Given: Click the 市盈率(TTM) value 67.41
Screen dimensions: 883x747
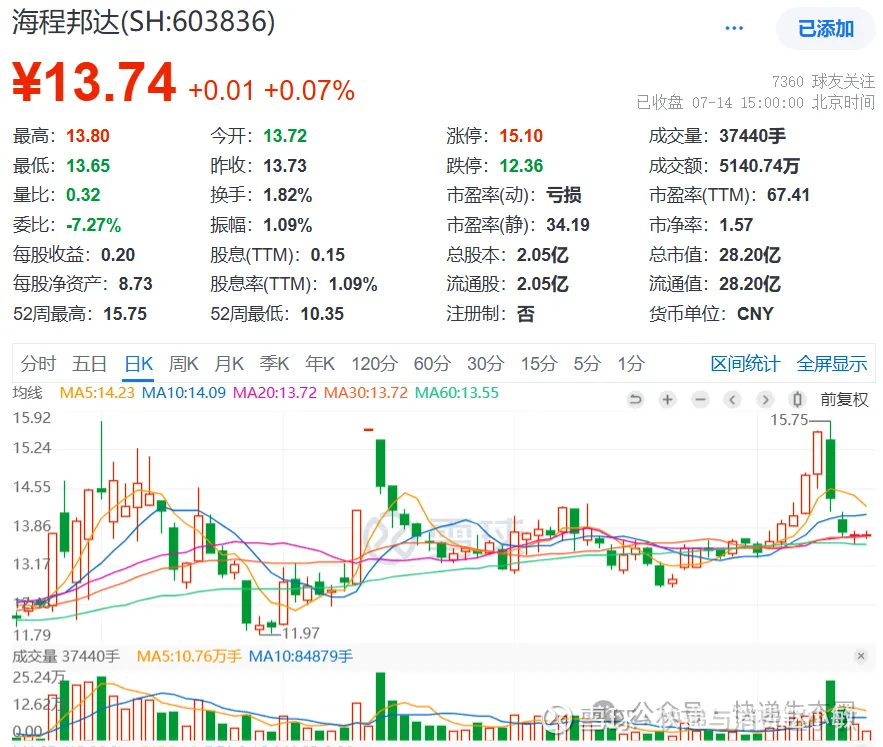Looking at the screenshot, I should (x=788, y=195).
